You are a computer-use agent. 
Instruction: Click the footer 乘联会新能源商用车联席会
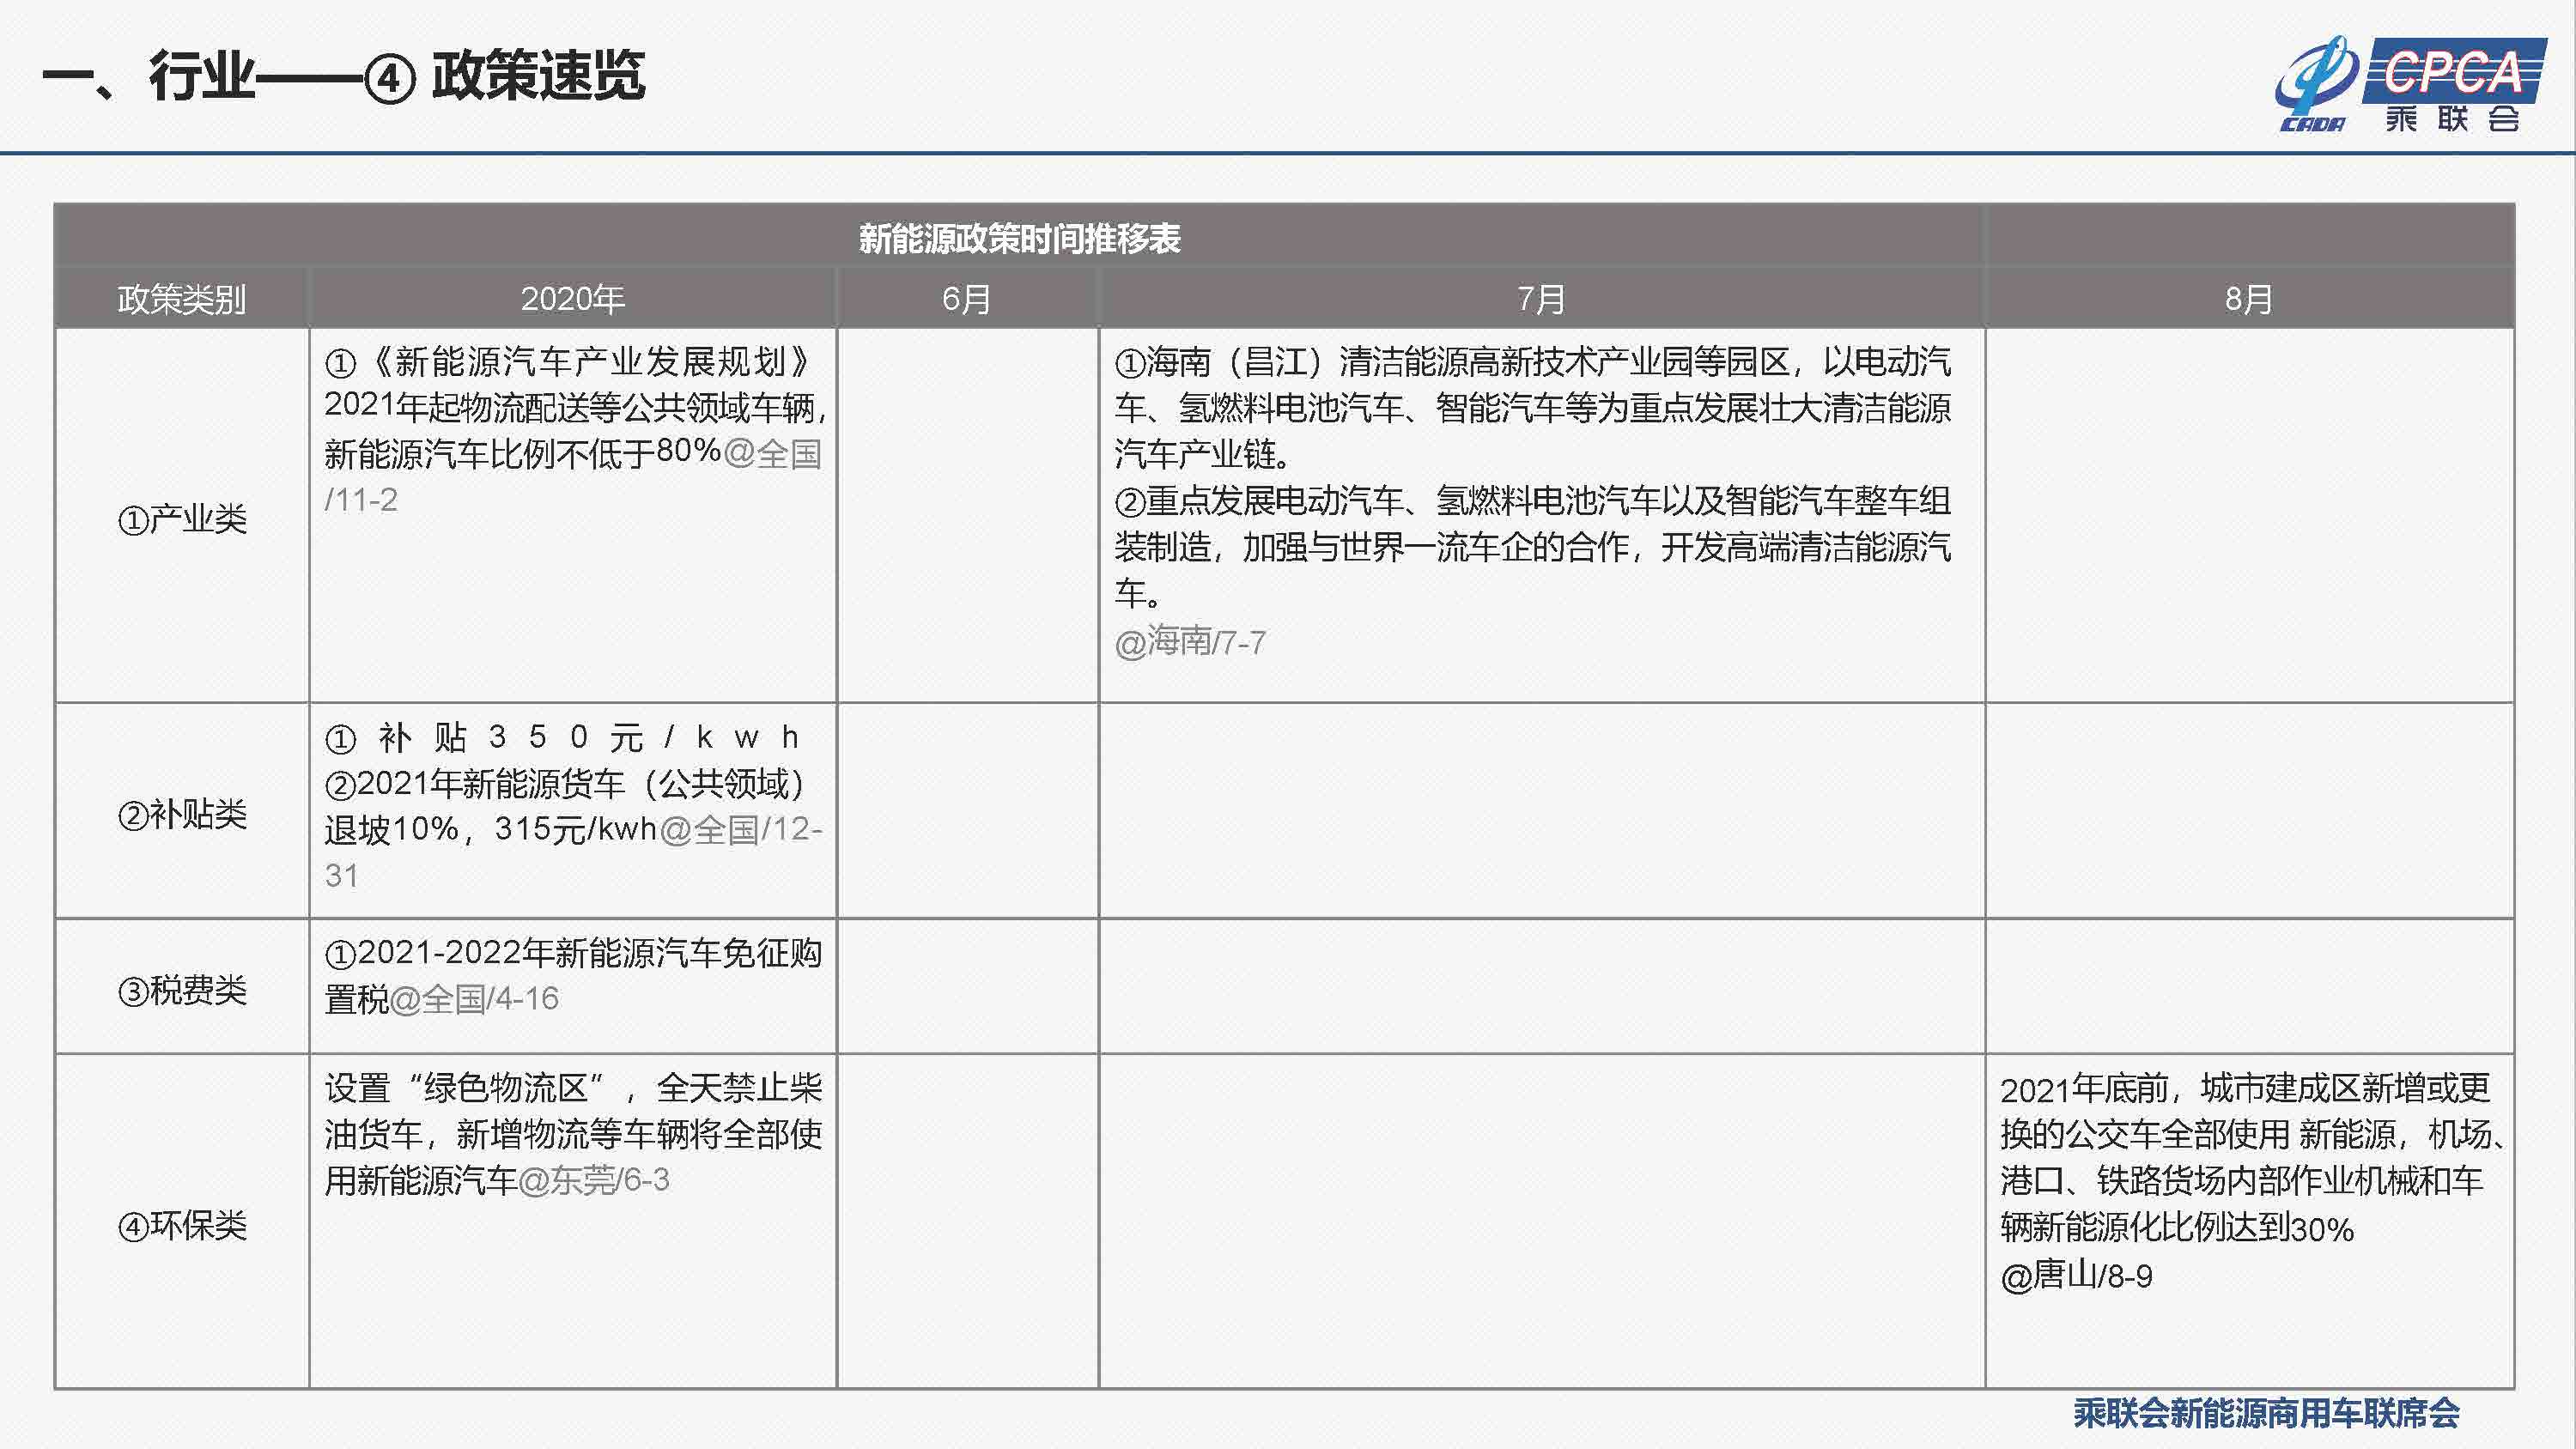2266,1413
